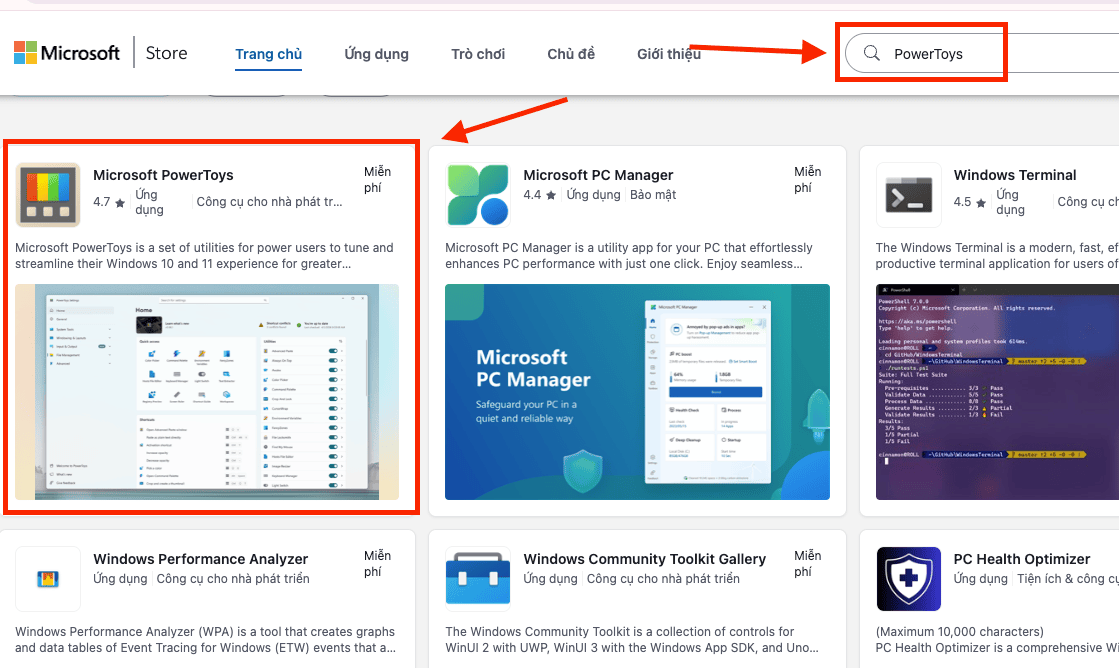
Task: Click the Microsoft logo in header
Action: coord(66,53)
